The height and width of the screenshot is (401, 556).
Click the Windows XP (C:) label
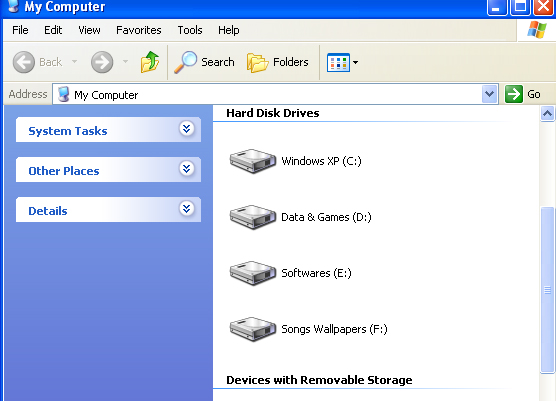click(x=321, y=161)
